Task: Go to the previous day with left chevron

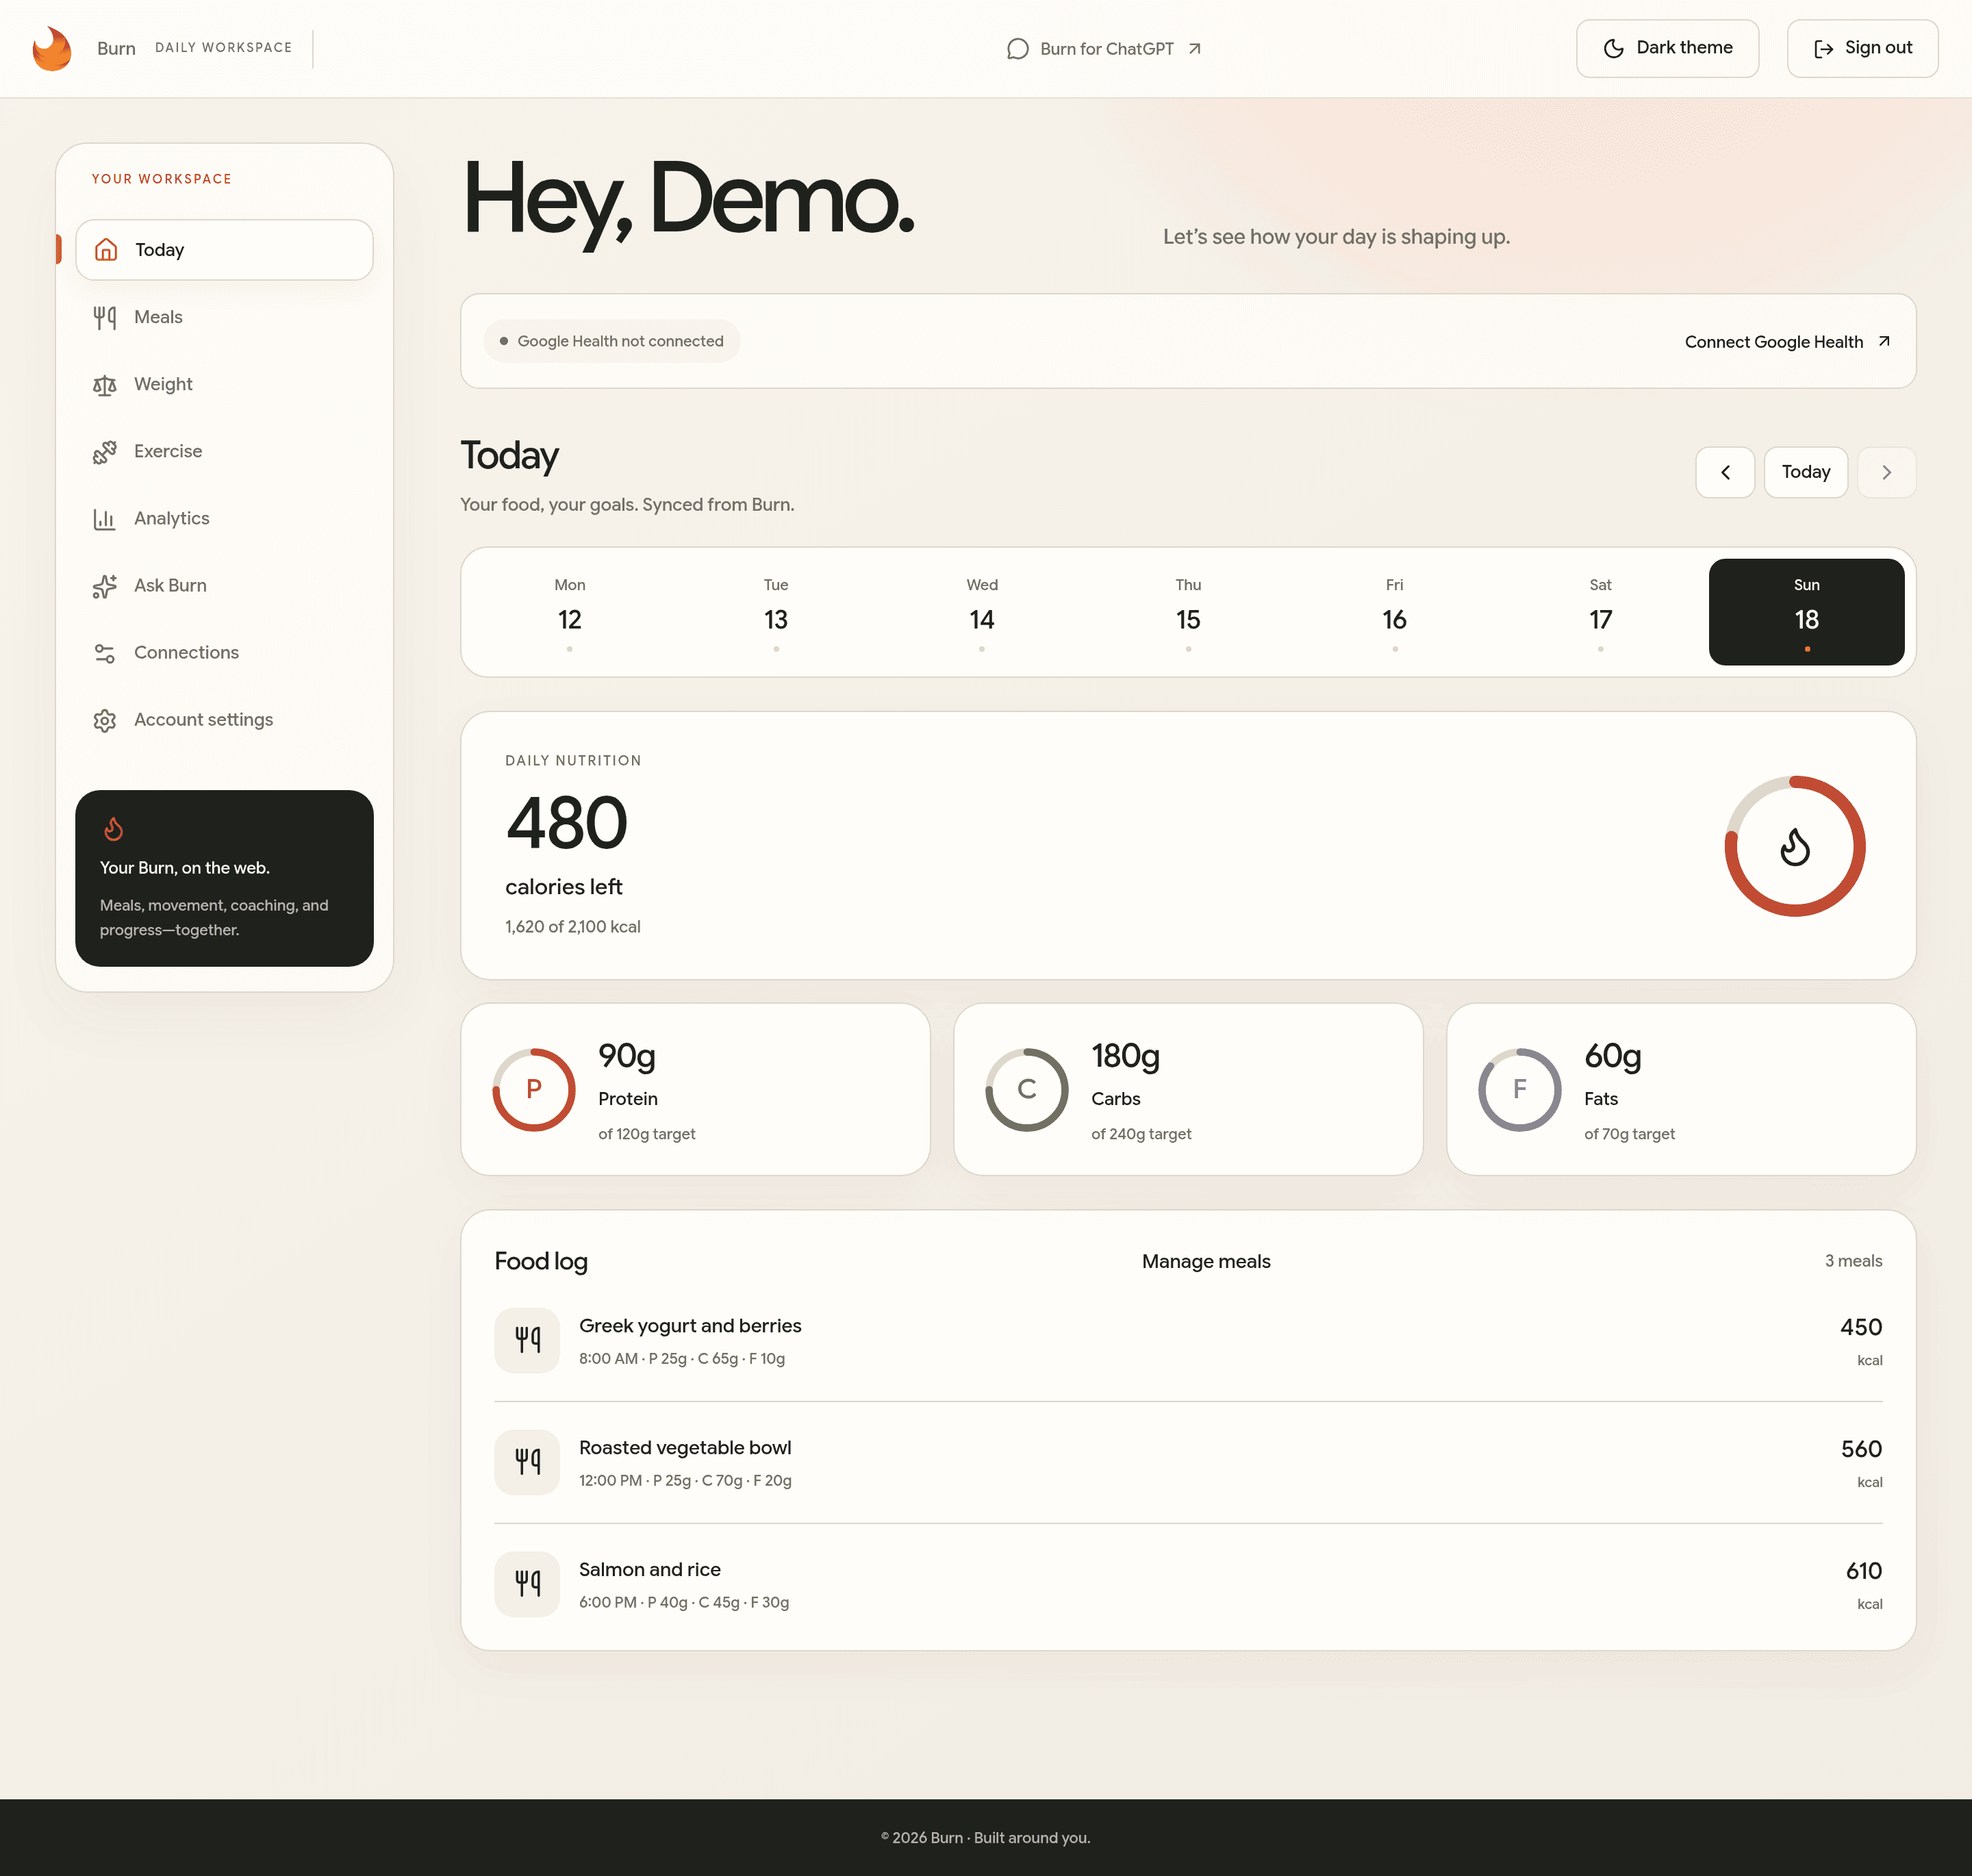Action: pos(1725,472)
